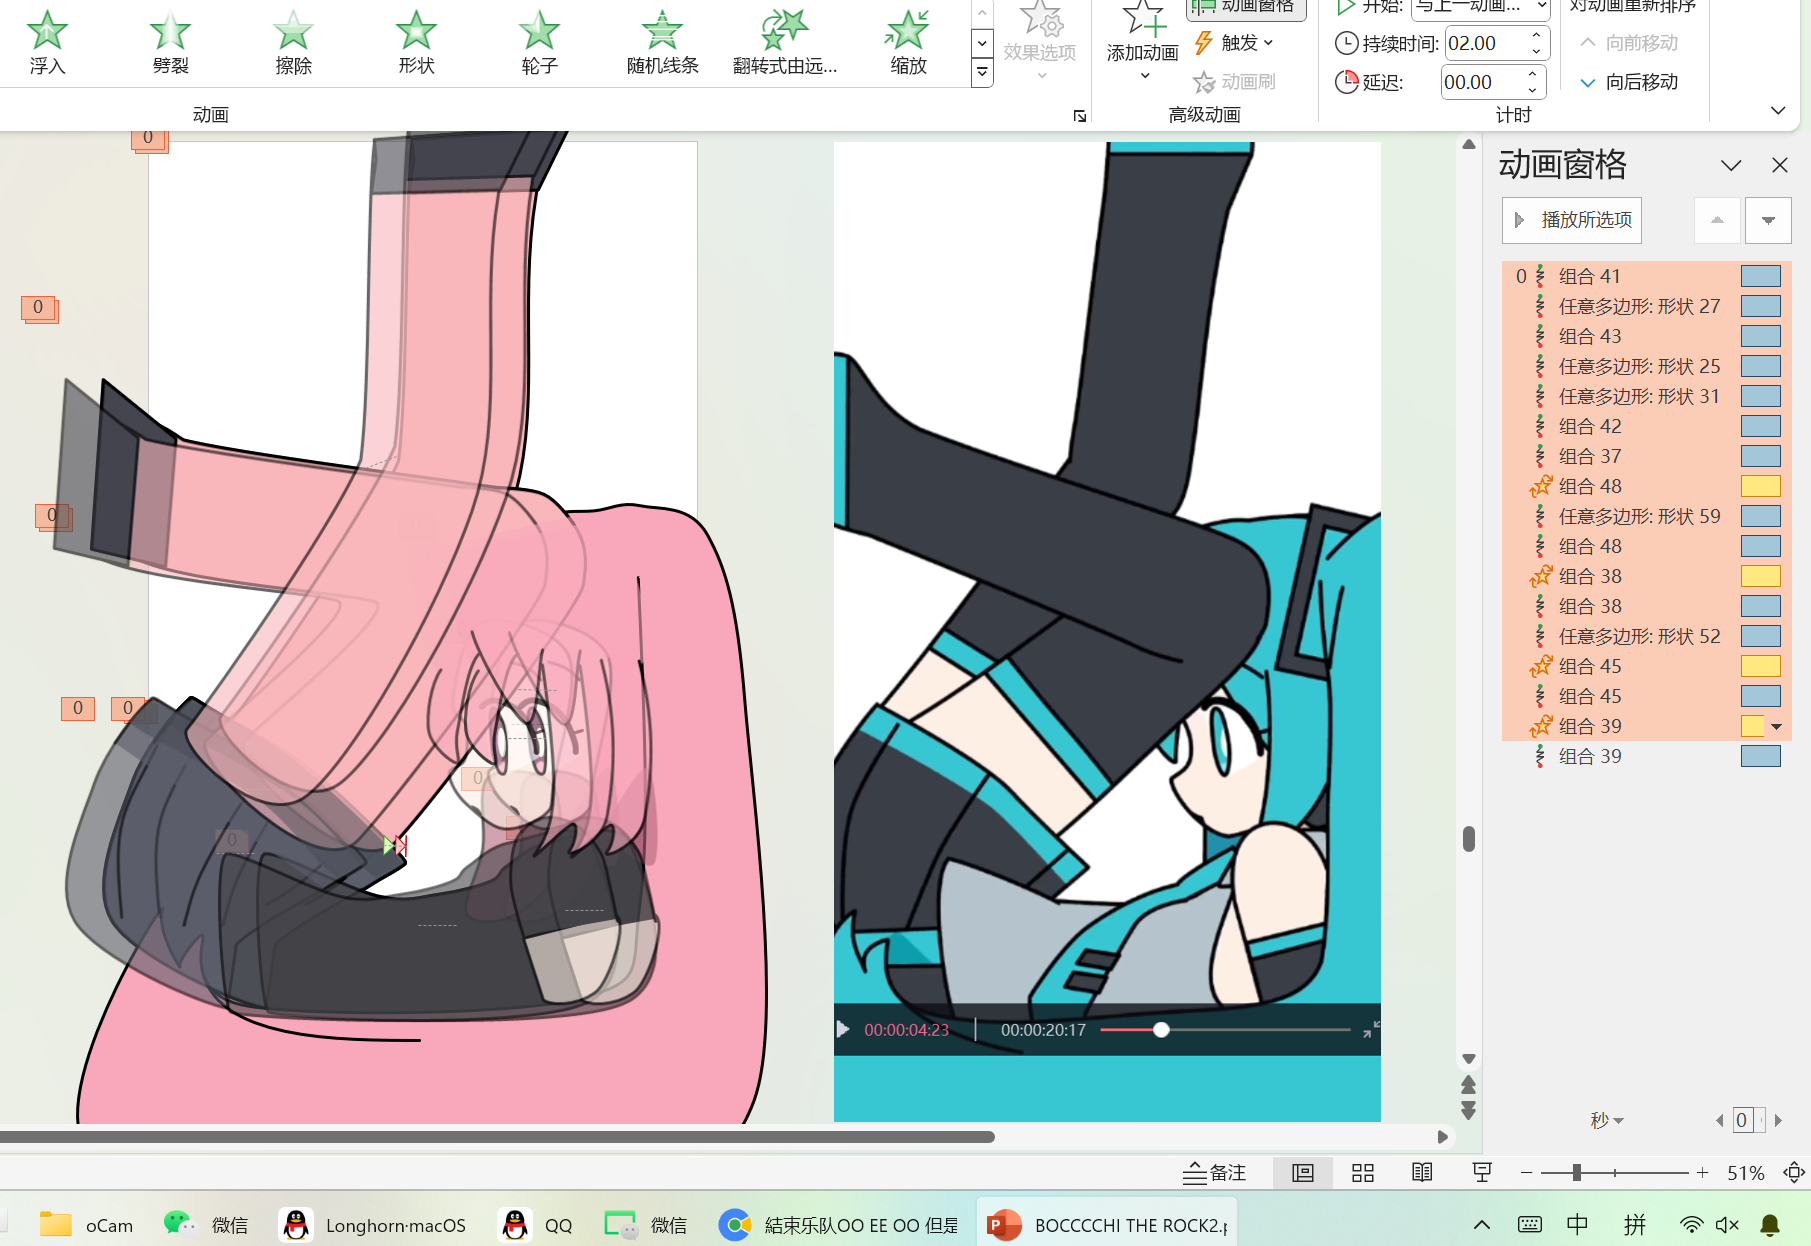Click 播放所选项 play selected button
This screenshot has height=1246, width=1811.
pyautogui.click(x=1572, y=220)
